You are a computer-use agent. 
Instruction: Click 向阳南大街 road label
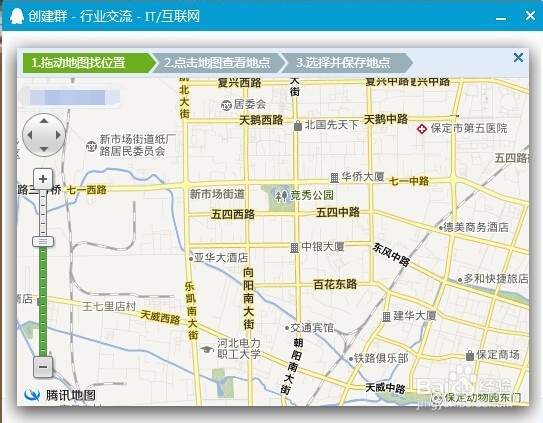(248, 298)
